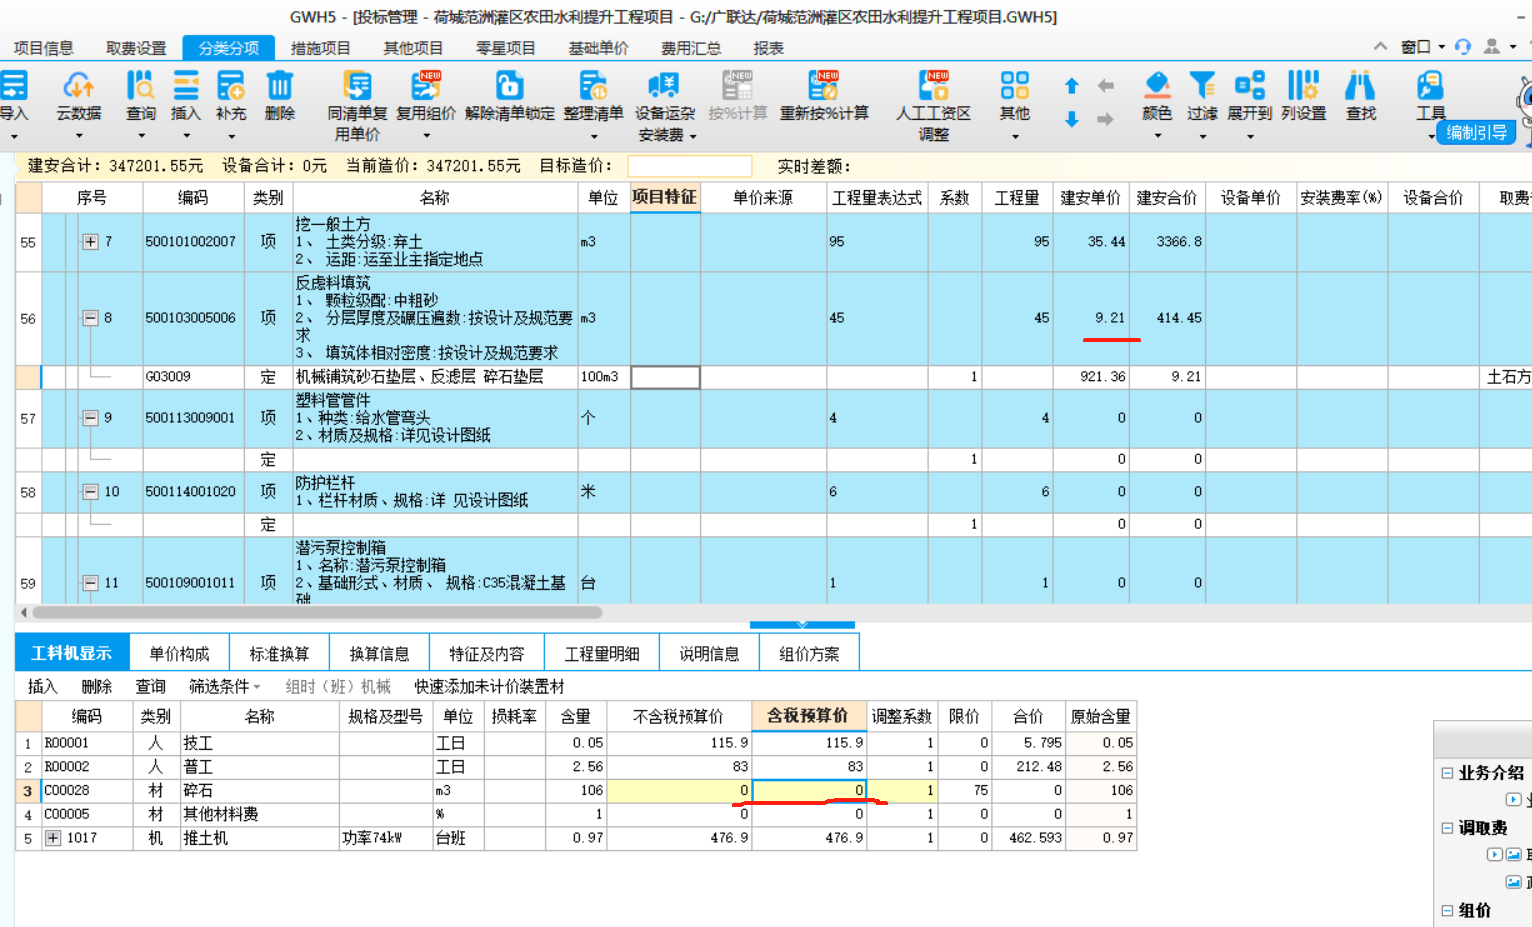Click the 颜色 color fill icon
The width and height of the screenshot is (1532, 927).
[1157, 86]
